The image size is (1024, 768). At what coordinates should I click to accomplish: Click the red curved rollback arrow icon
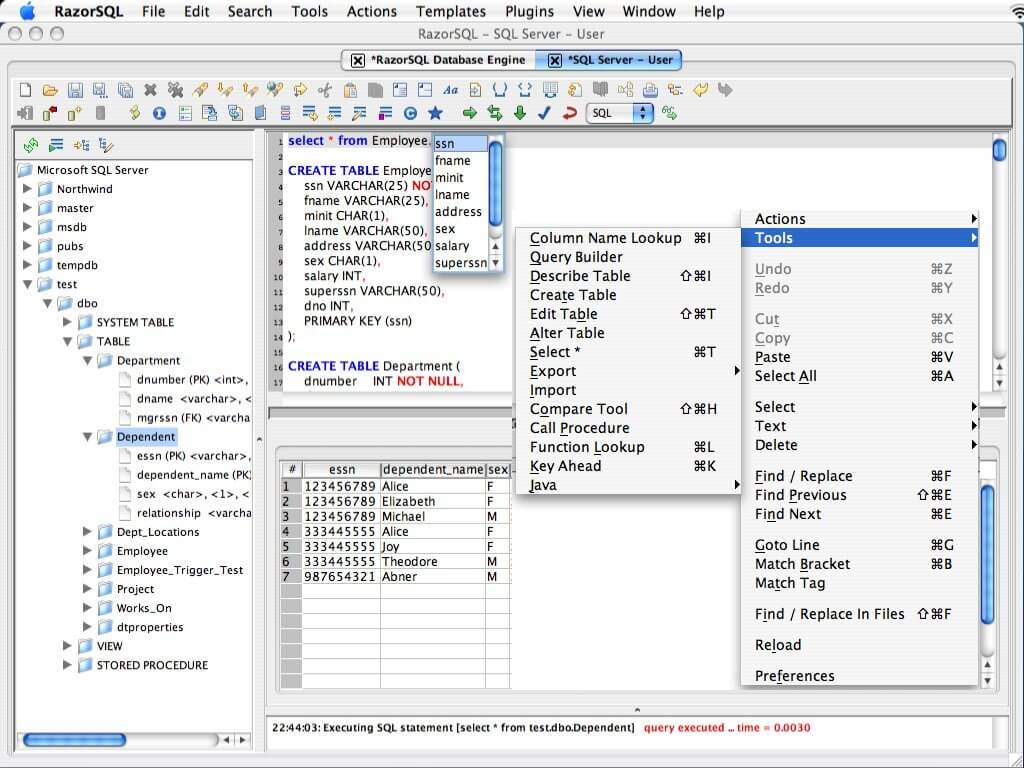tap(569, 114)
